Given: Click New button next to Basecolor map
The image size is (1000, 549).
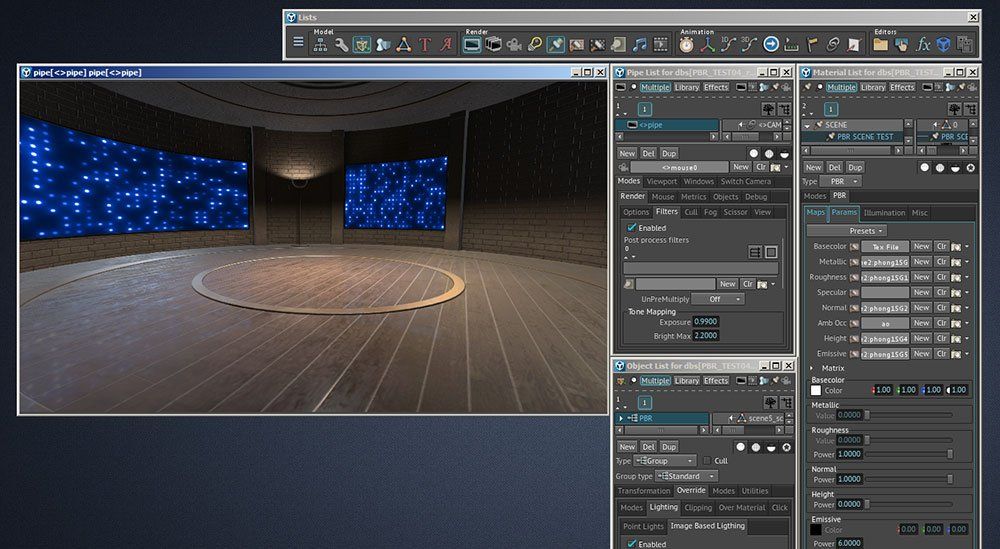Looking at the screenshot, I should pyautogui.click(x=921, y=246).
